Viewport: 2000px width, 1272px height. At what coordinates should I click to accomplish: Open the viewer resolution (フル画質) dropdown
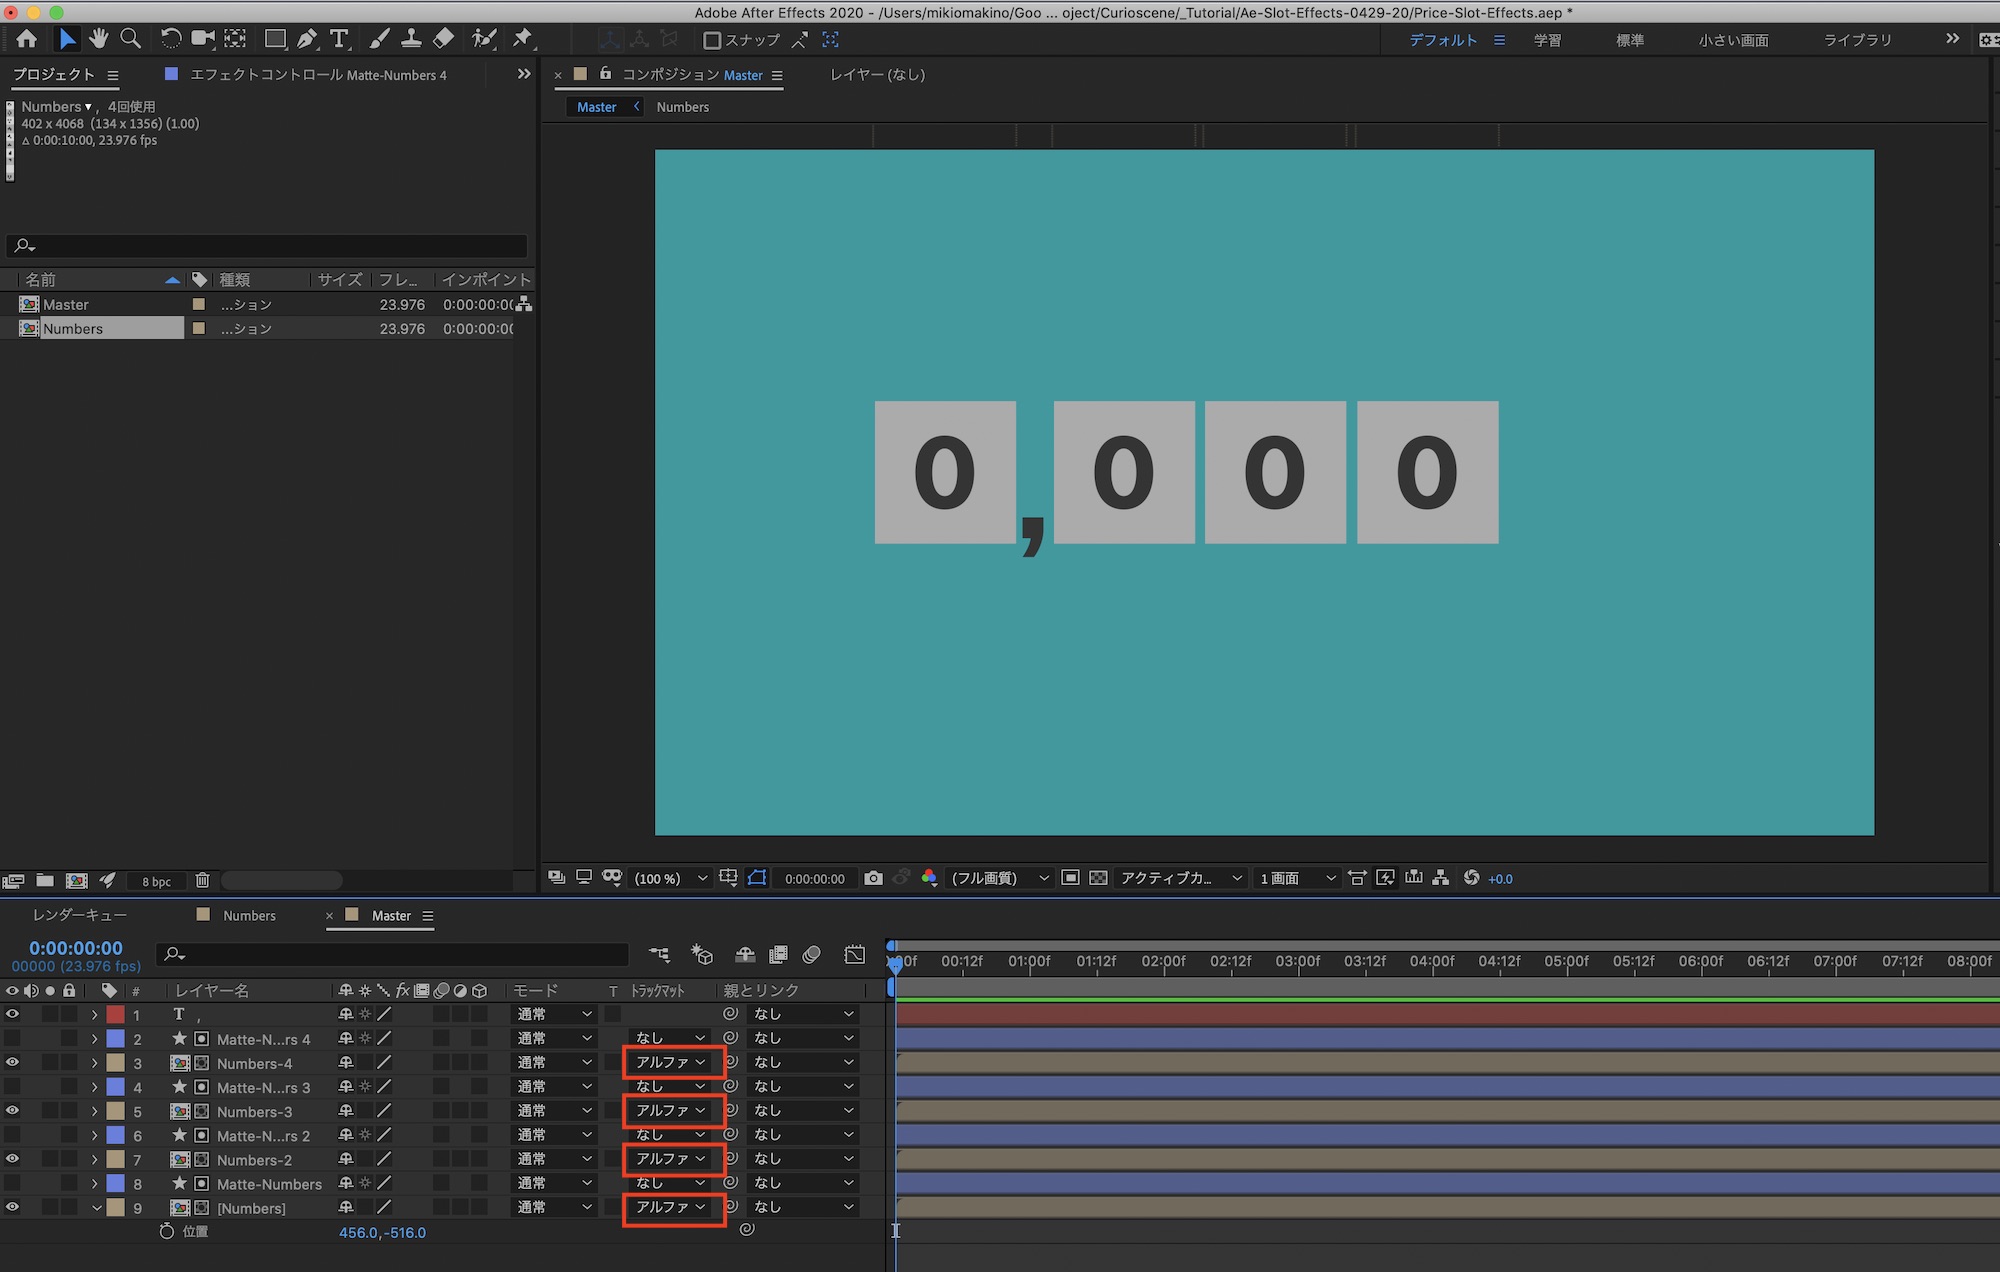pos(999,878)
